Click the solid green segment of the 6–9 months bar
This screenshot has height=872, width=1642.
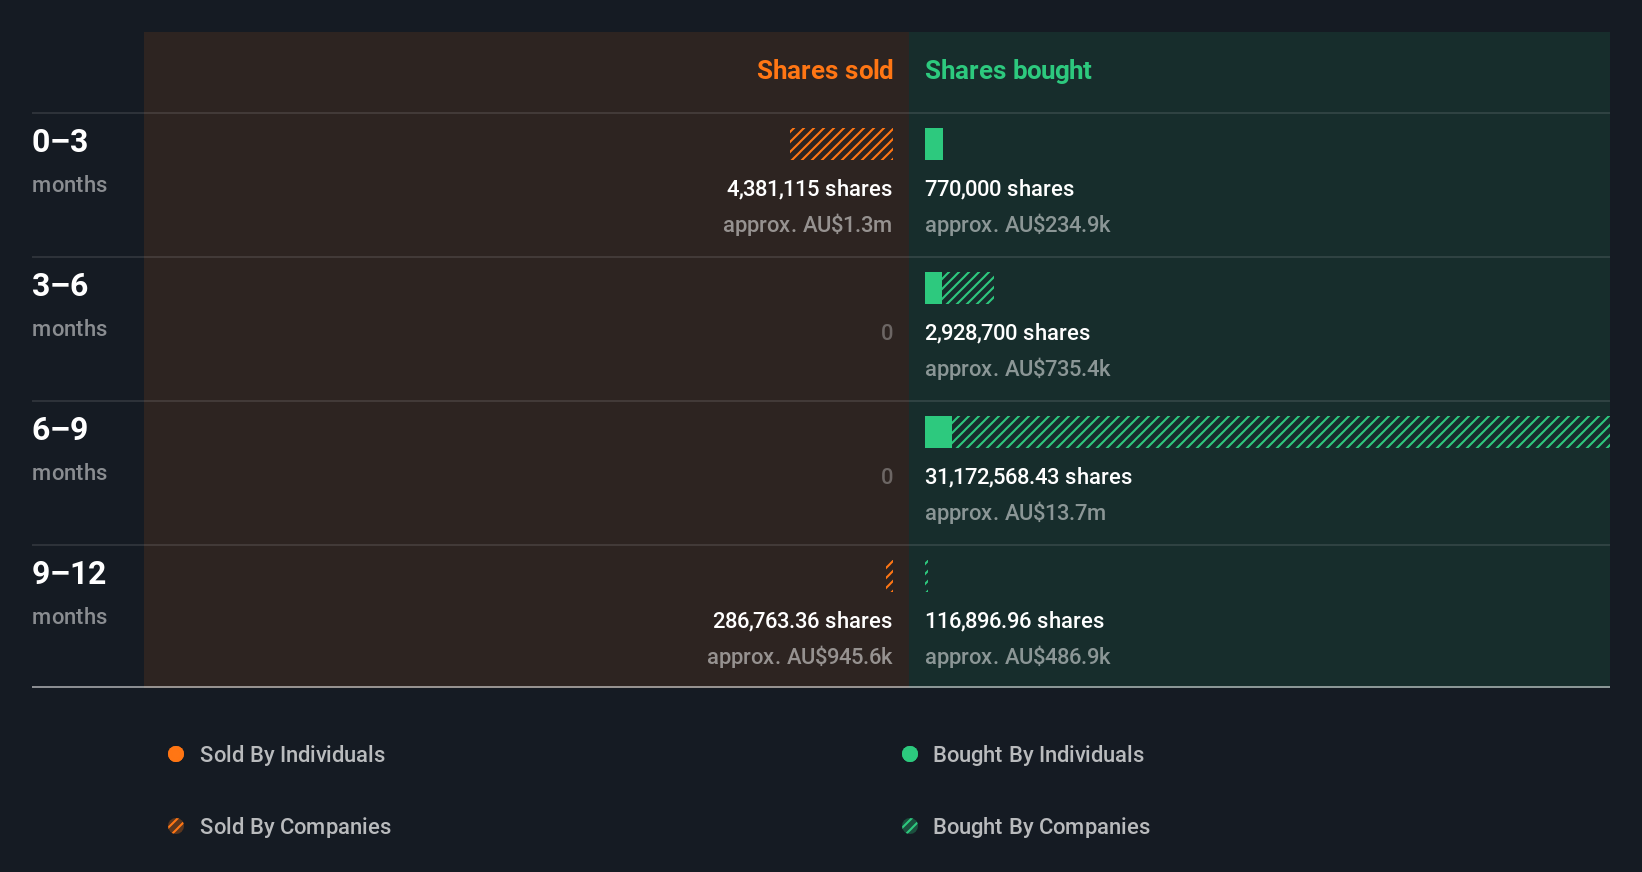(x=938, y=432)
